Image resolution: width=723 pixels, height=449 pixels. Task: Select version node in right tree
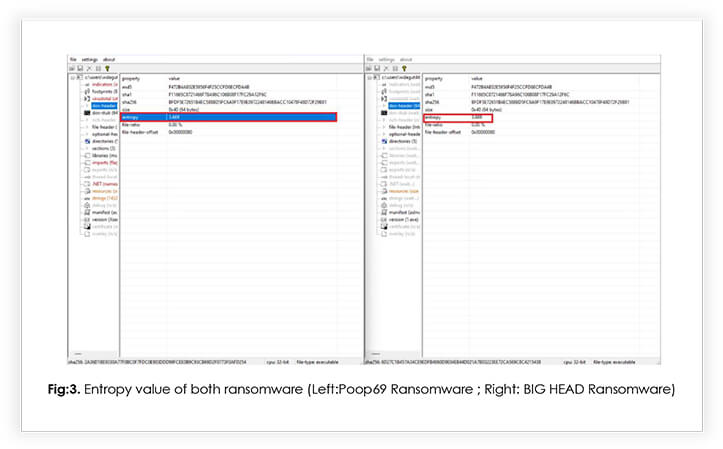[403, 219]
